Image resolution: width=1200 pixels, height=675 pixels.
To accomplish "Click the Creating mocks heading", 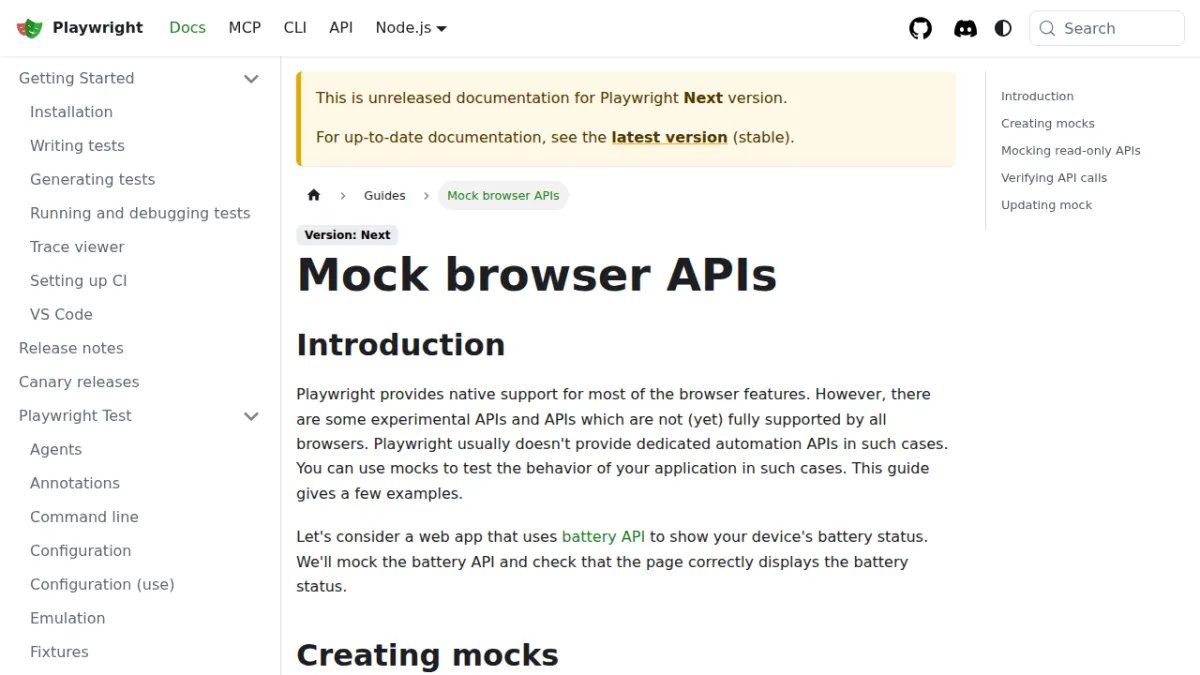I will pos(428,655).
